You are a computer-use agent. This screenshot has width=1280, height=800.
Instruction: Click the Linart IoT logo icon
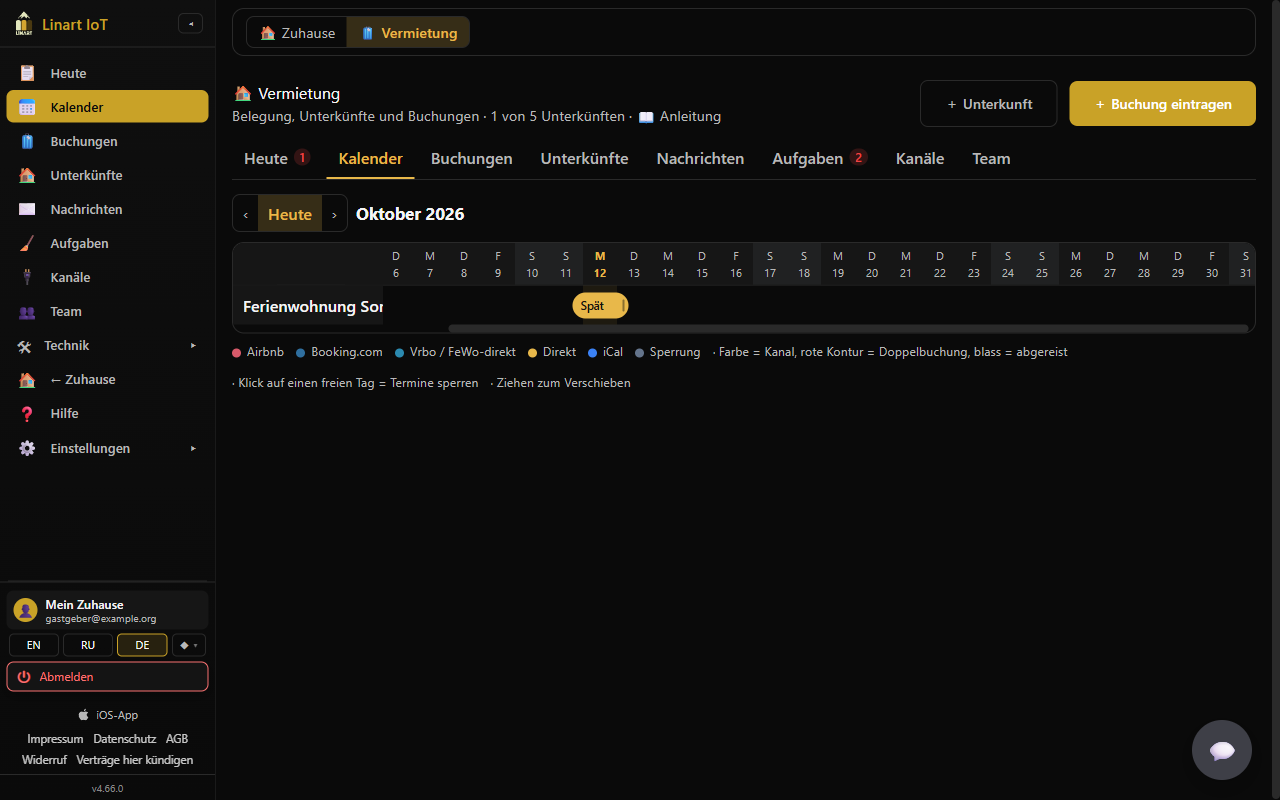pos(23,23)
